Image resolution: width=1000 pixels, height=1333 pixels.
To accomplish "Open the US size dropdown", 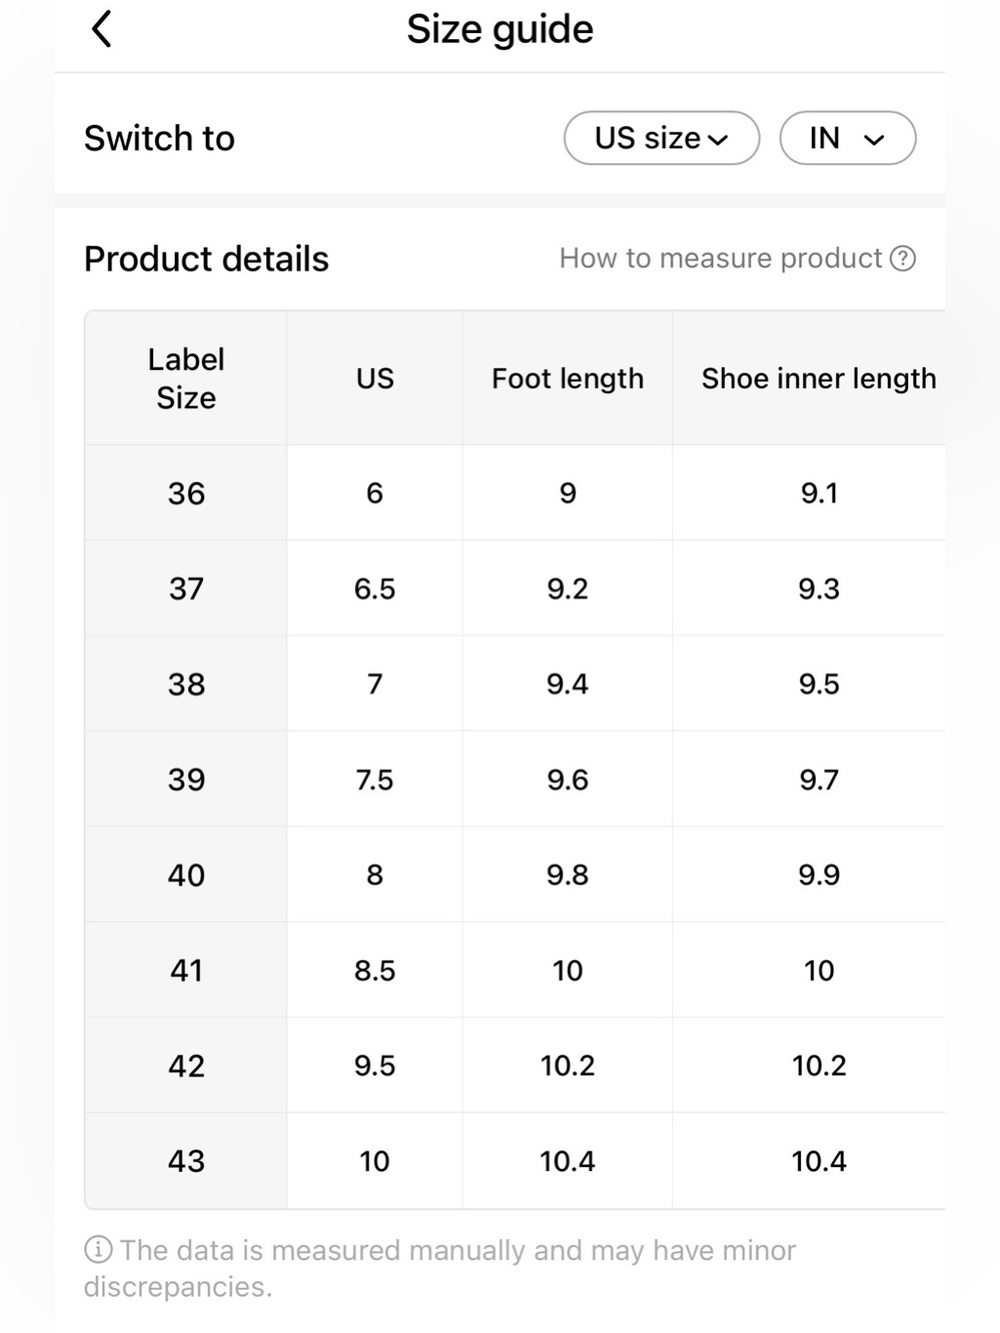I will point(661,138).
